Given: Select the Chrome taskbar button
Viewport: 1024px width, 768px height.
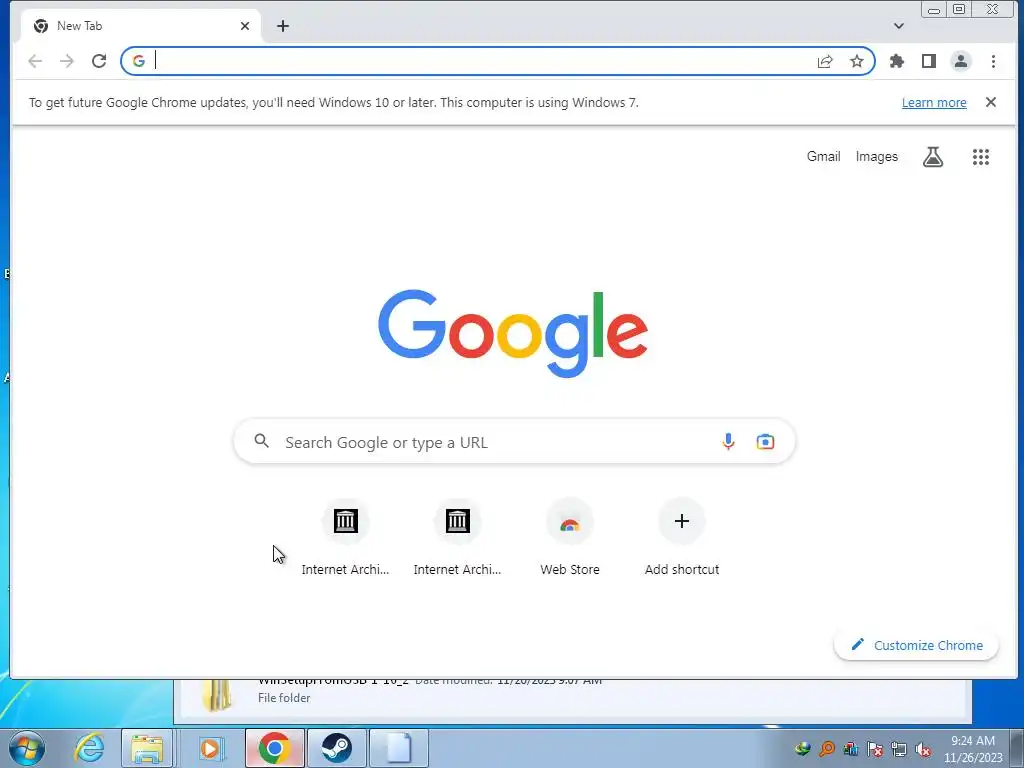Looking at the screenshot, I should [275, 748].
